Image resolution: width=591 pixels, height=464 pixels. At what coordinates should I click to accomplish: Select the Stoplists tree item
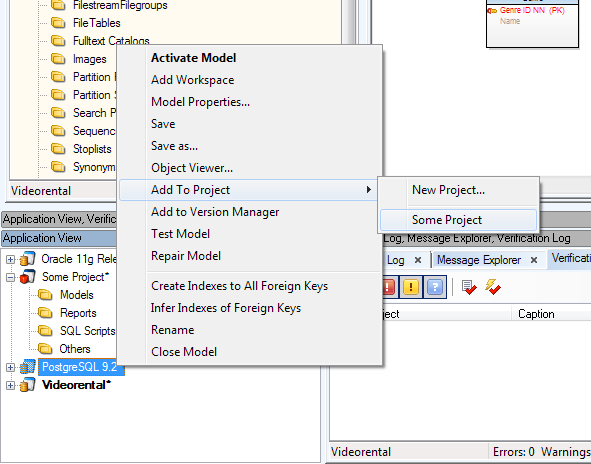(92, 149)
